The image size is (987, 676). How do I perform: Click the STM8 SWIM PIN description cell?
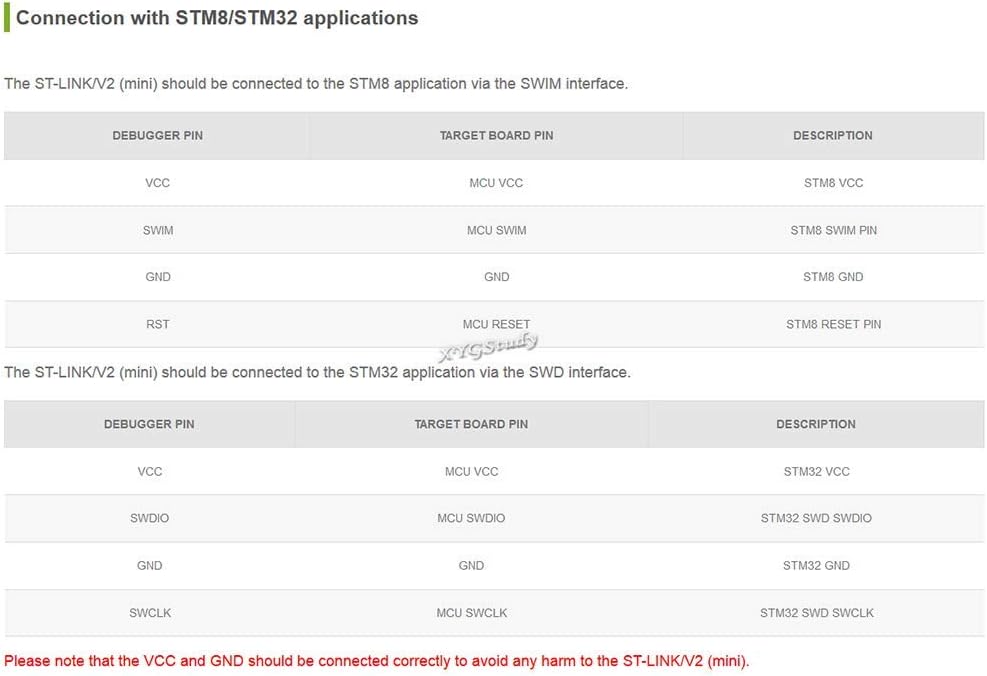click(833, 230)
